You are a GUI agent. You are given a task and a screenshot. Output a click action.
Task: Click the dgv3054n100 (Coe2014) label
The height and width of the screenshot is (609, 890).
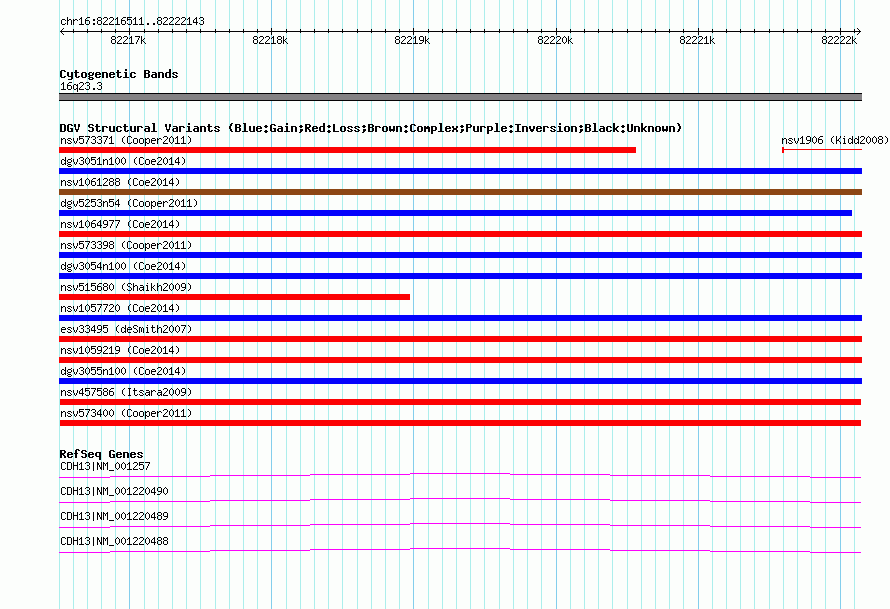click(123, 266)
